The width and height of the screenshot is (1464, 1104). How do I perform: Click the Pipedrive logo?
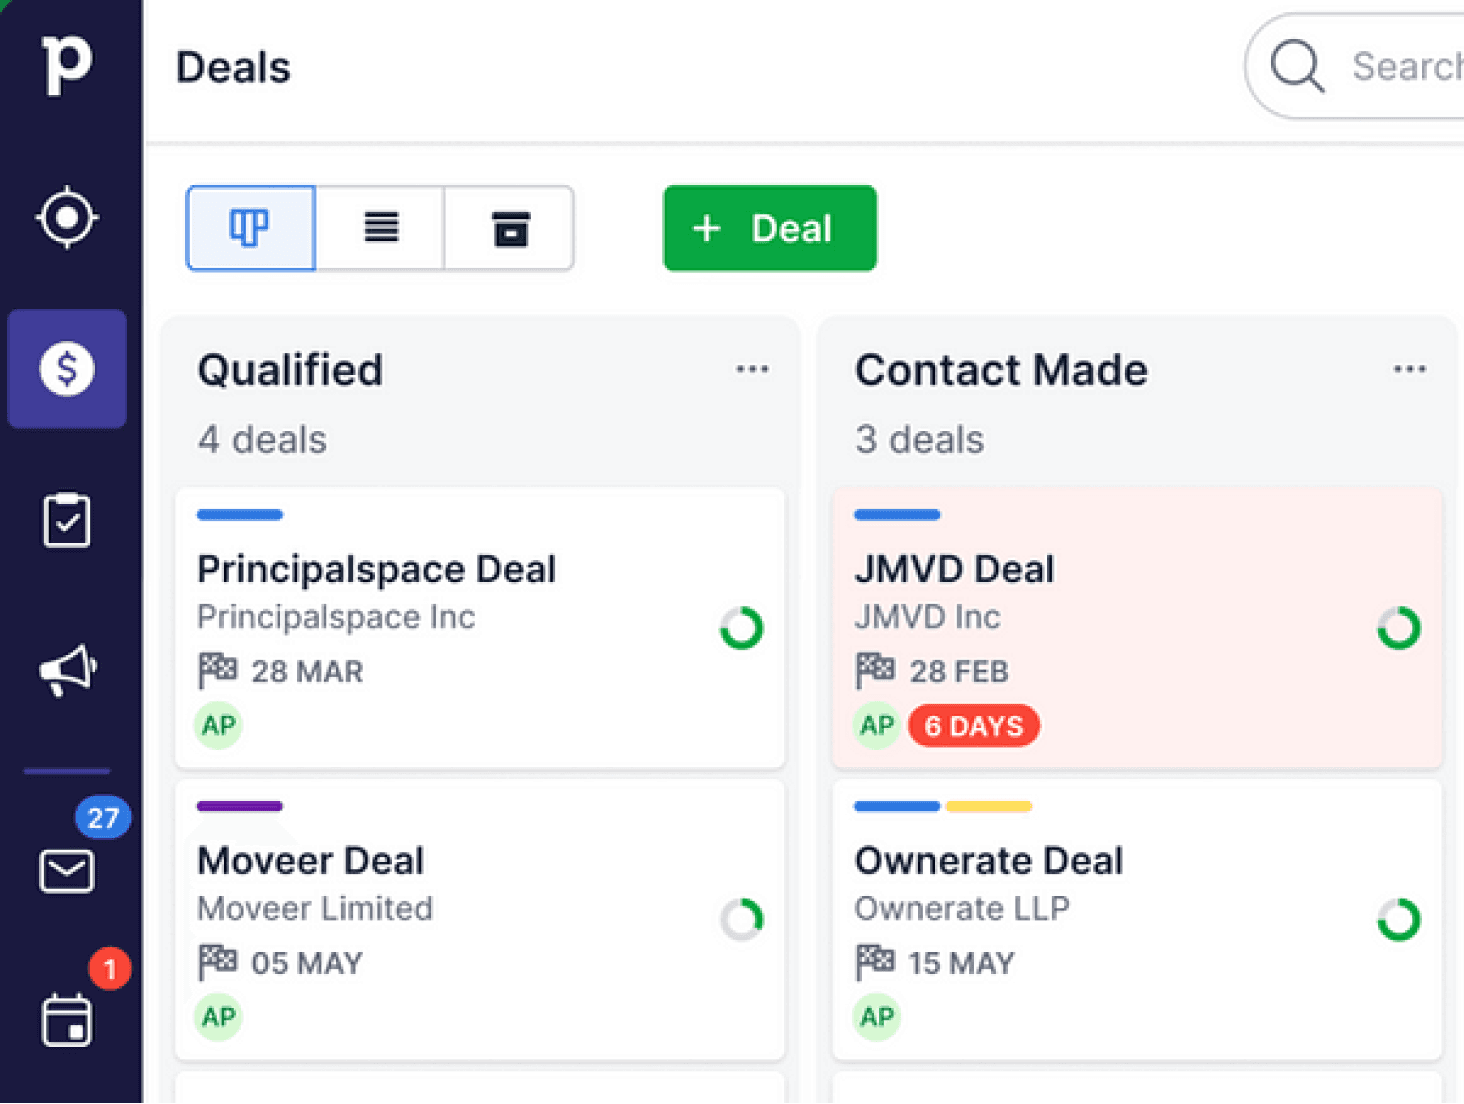coord(67,65)
